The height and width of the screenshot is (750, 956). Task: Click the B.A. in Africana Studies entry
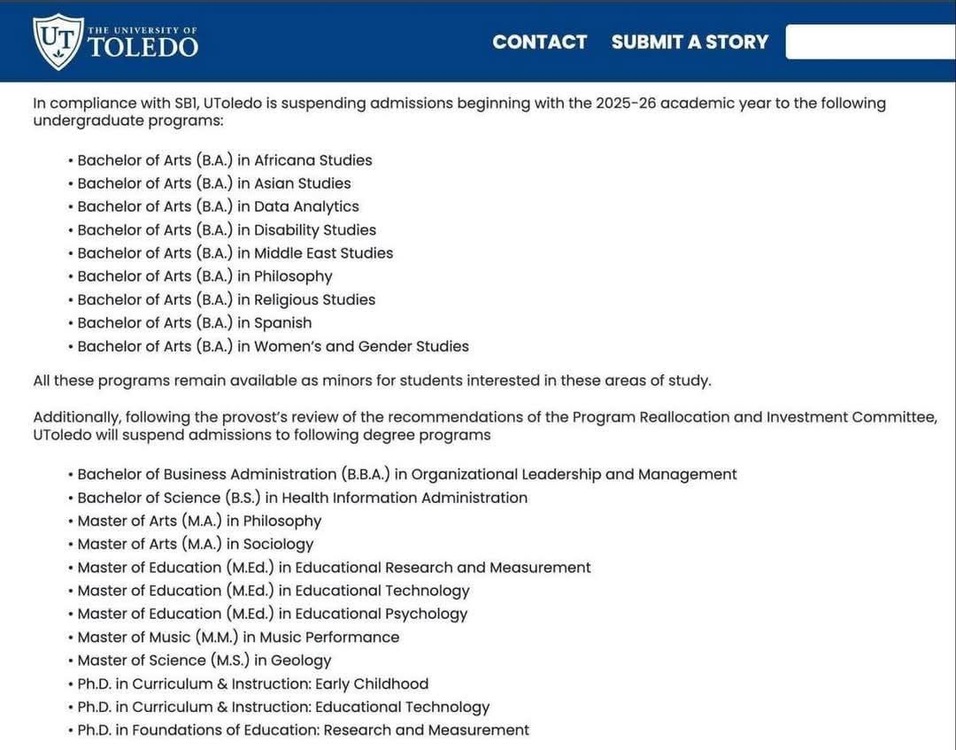click(224, 160)
